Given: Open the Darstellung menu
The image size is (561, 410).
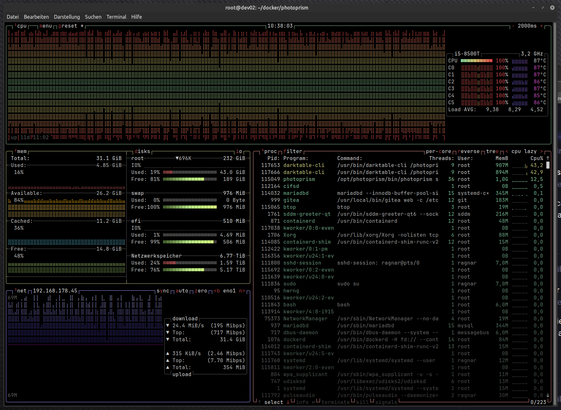Looking at the screenshot, I should pos(67,17).
